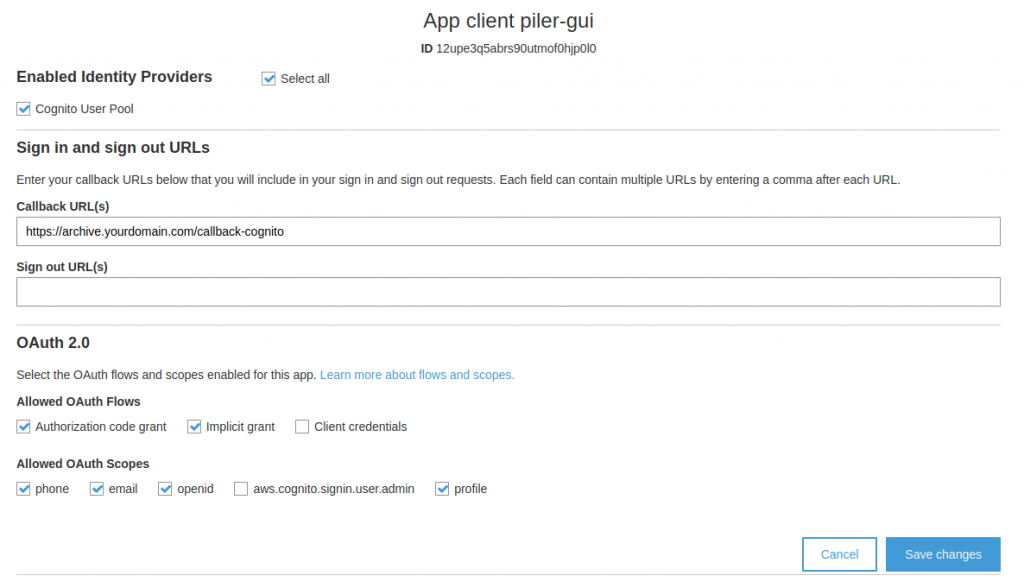Click the App client piler-gui title
Viewport: 1024px width, 582px height.
(510, 21)
